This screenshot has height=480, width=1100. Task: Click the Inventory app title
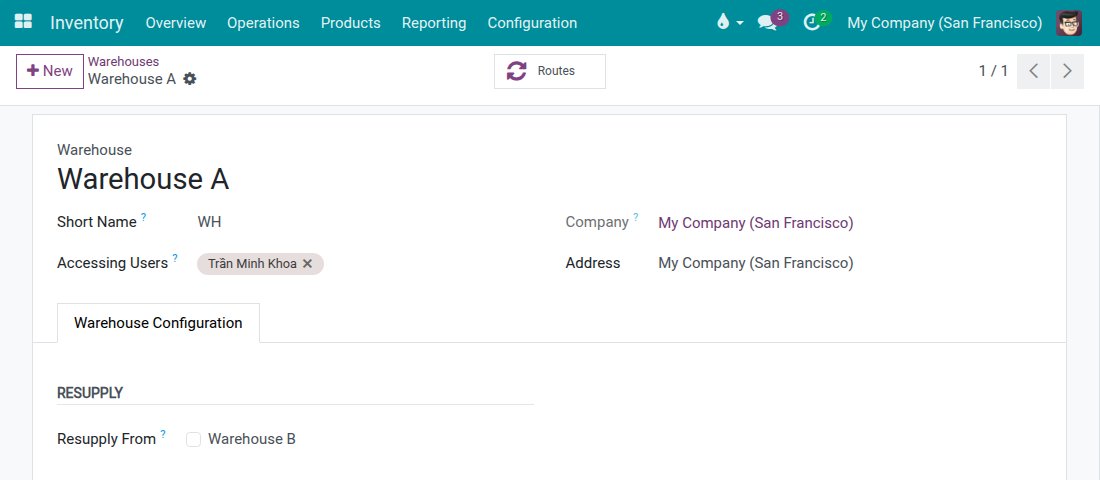(x=87, y=23)
